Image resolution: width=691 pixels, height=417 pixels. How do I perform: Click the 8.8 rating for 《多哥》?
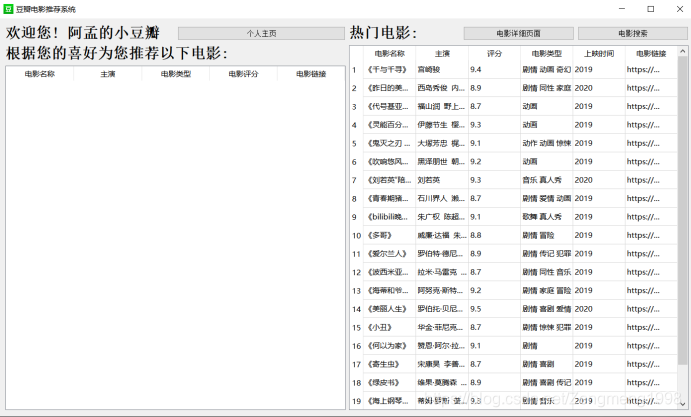pos(494,235)
